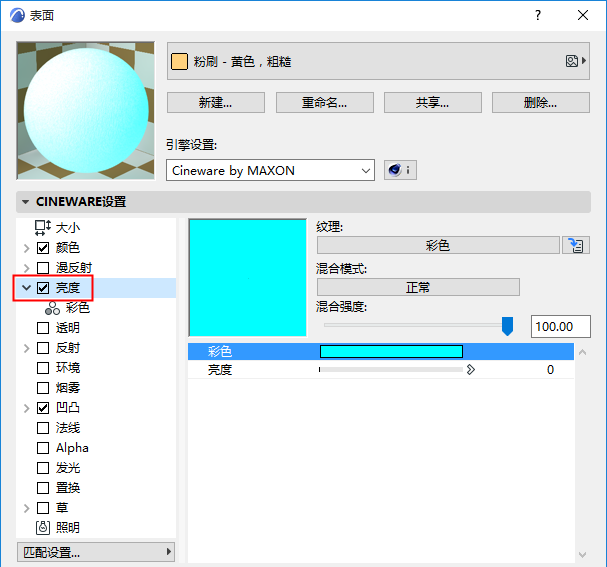This screenshot has width=607, height=567.
Task: Enable the 烟雾 checkbox
Action: pyautogui.click(x=43, y=388)
